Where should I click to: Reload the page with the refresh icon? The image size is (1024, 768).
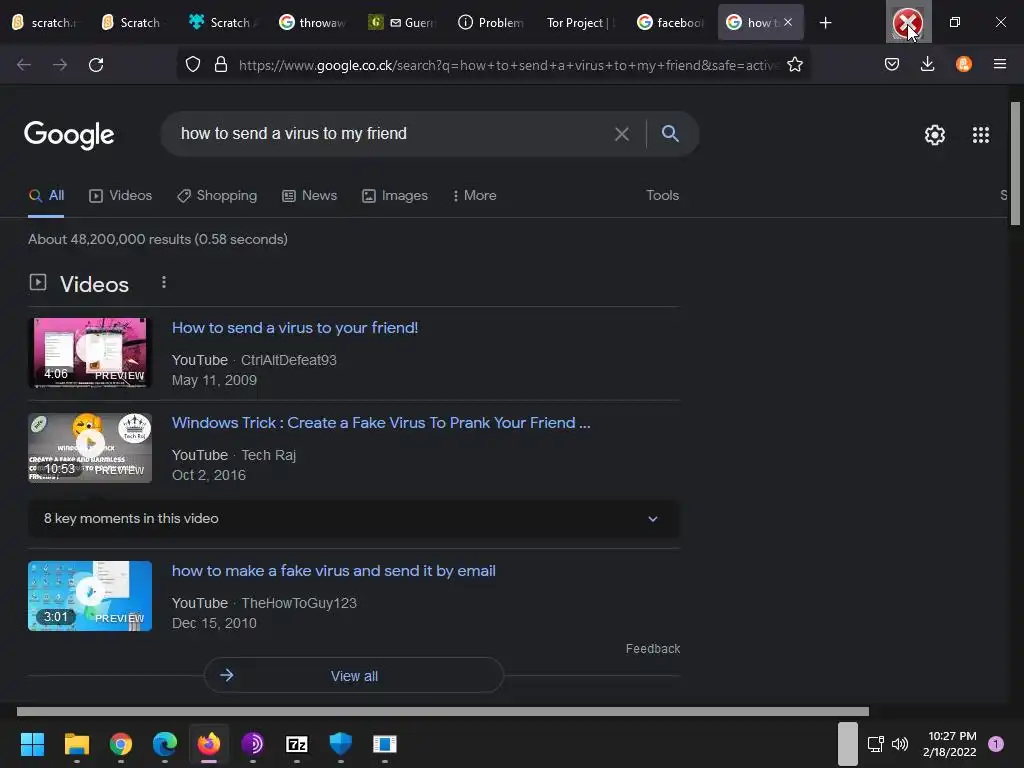coord(96,65)
